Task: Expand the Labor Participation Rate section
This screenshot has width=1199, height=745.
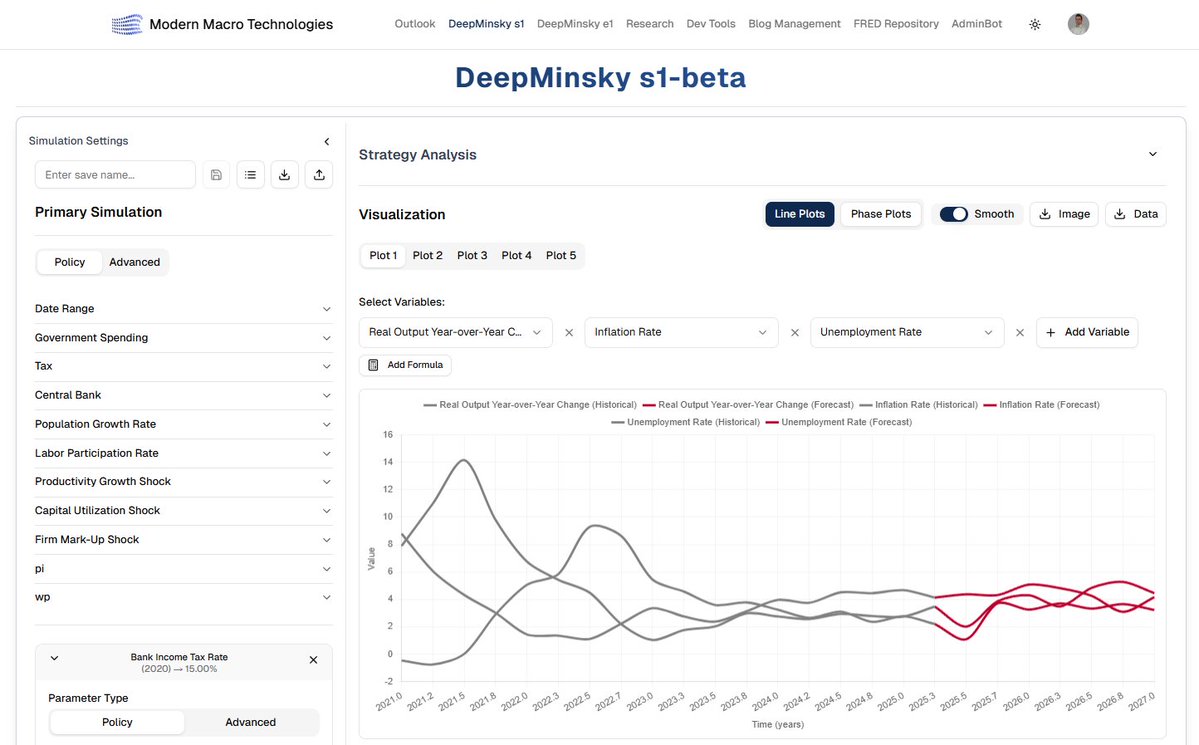Action: (x=183, y=454)
